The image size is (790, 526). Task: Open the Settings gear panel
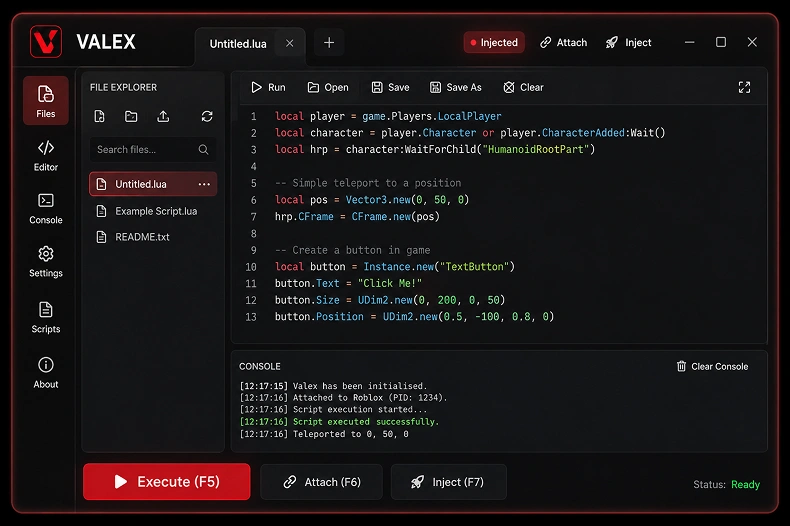(x=46, y=262)
